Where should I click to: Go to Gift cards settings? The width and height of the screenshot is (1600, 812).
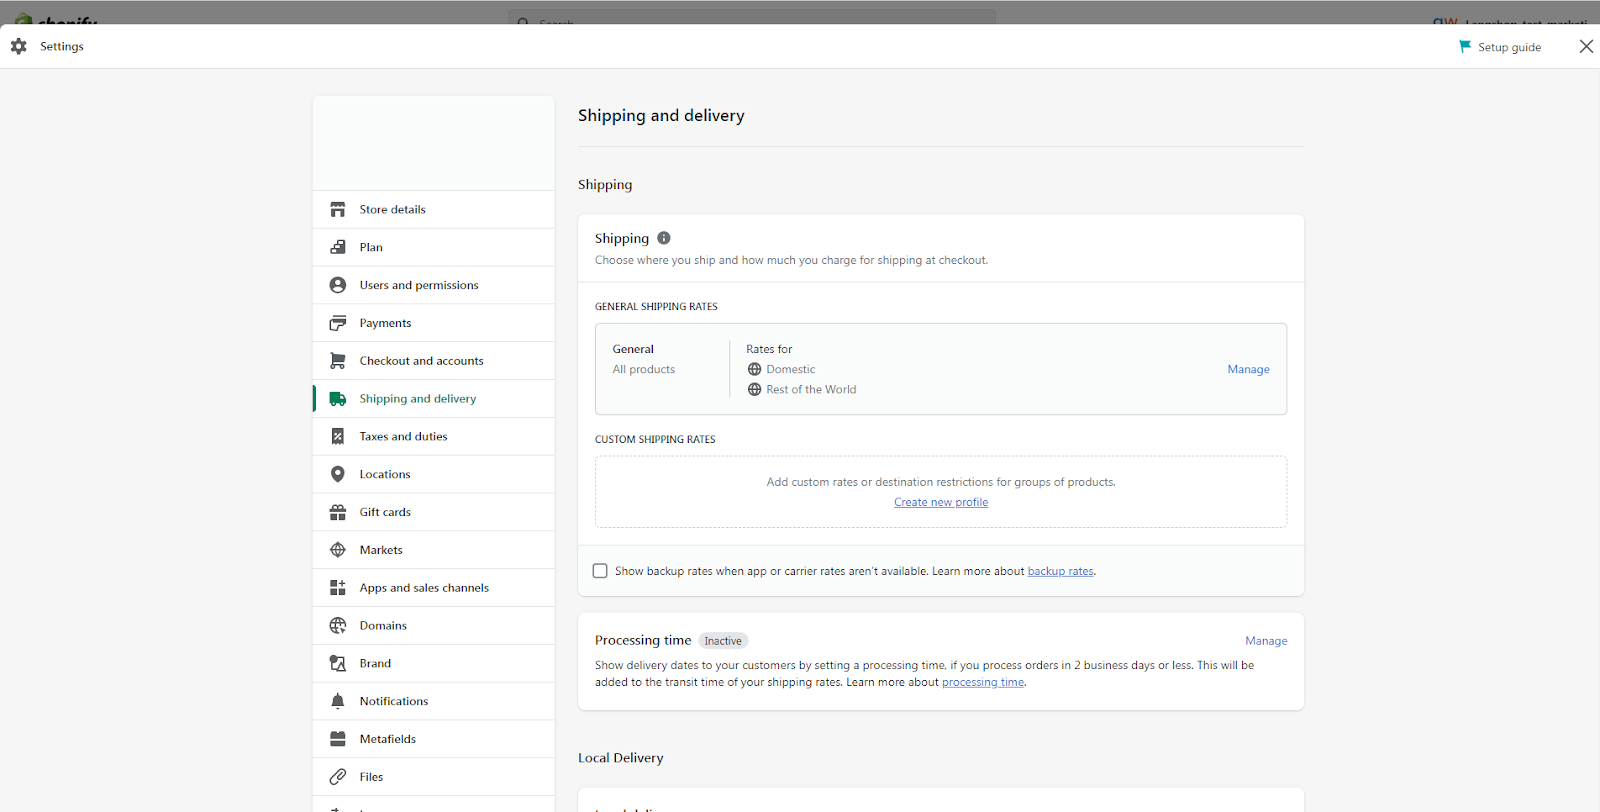(x=434, y=512)
